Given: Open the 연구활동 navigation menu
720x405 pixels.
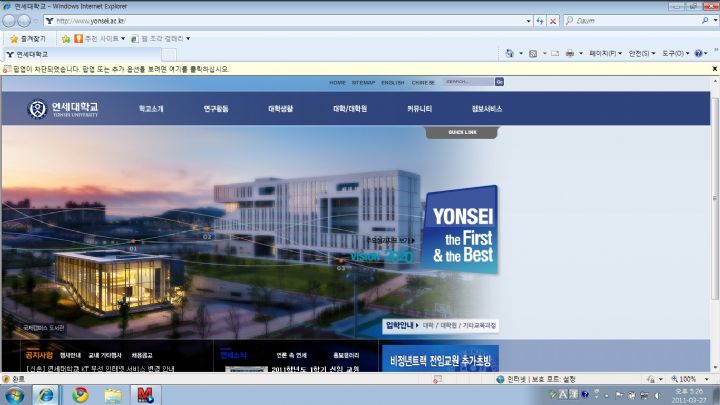Looking at the screenshot, I should point(216,109).
